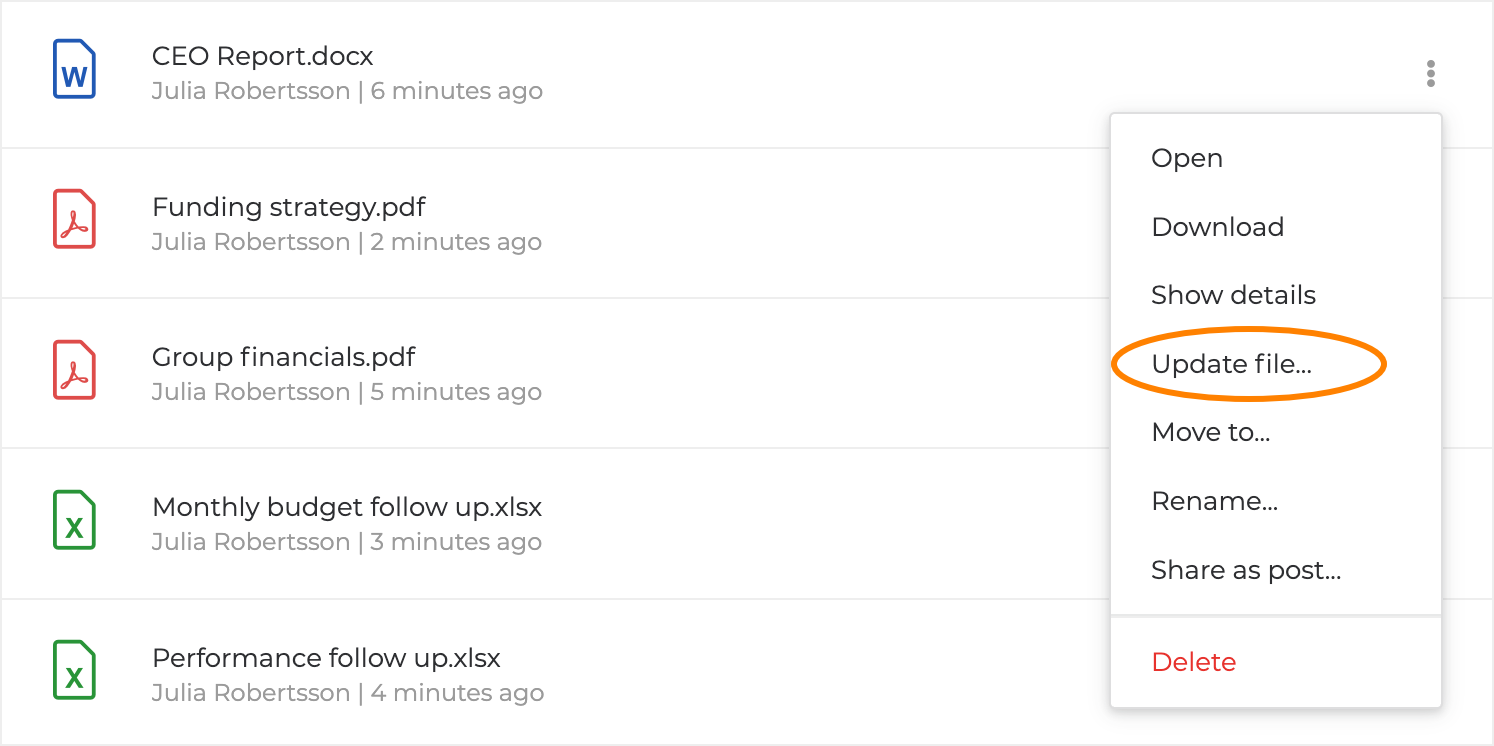Click the CEO Report author and timestamp line
This screenshot has height=746, width=1494.
[347, 91]
